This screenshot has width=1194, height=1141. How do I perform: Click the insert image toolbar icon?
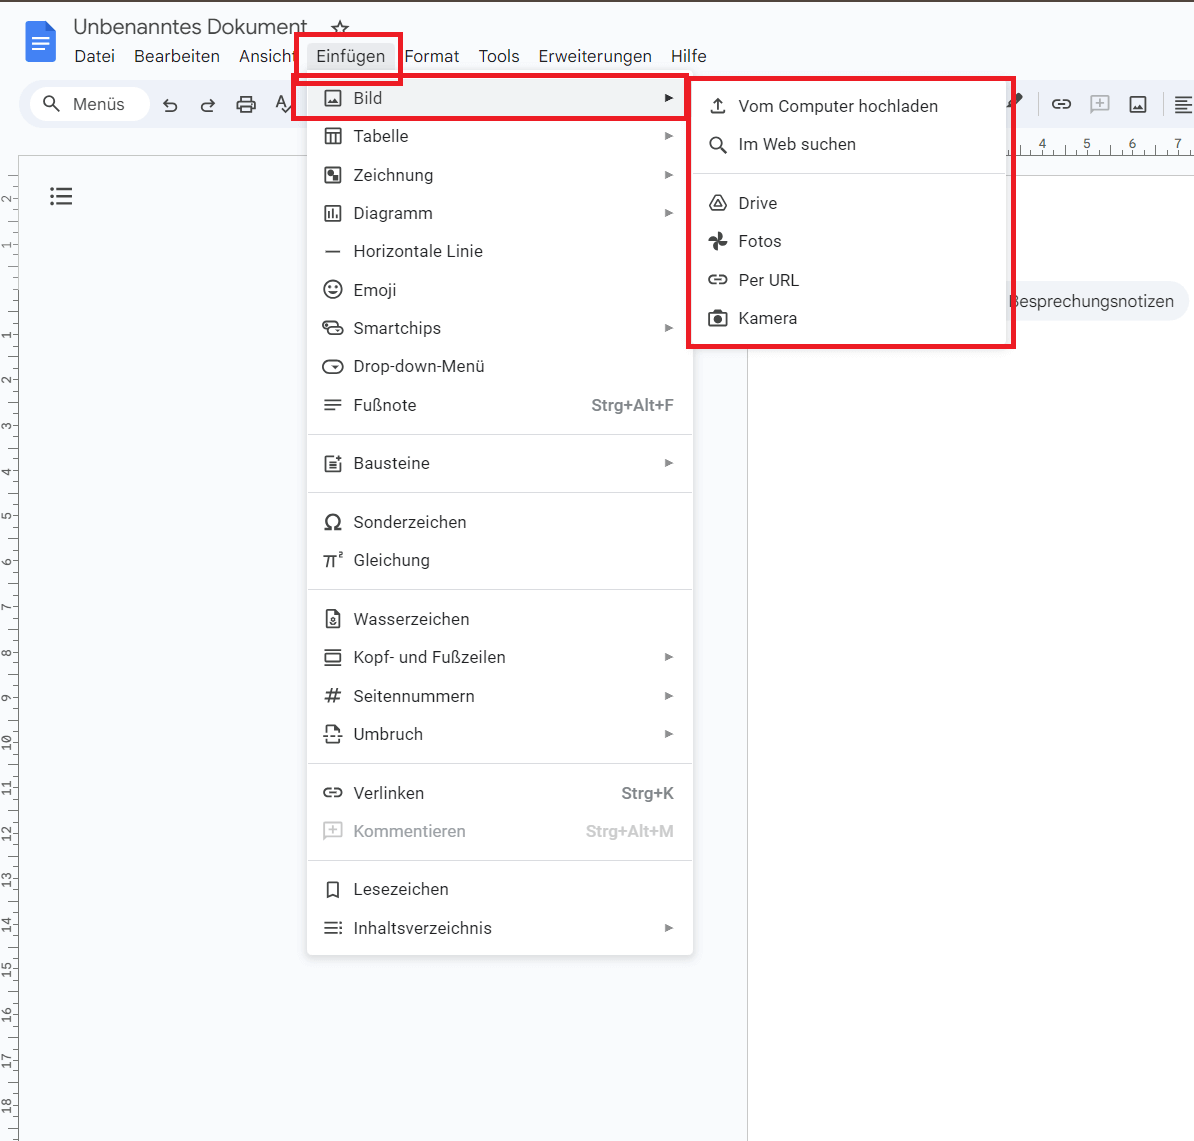[x=1137, y=104]
